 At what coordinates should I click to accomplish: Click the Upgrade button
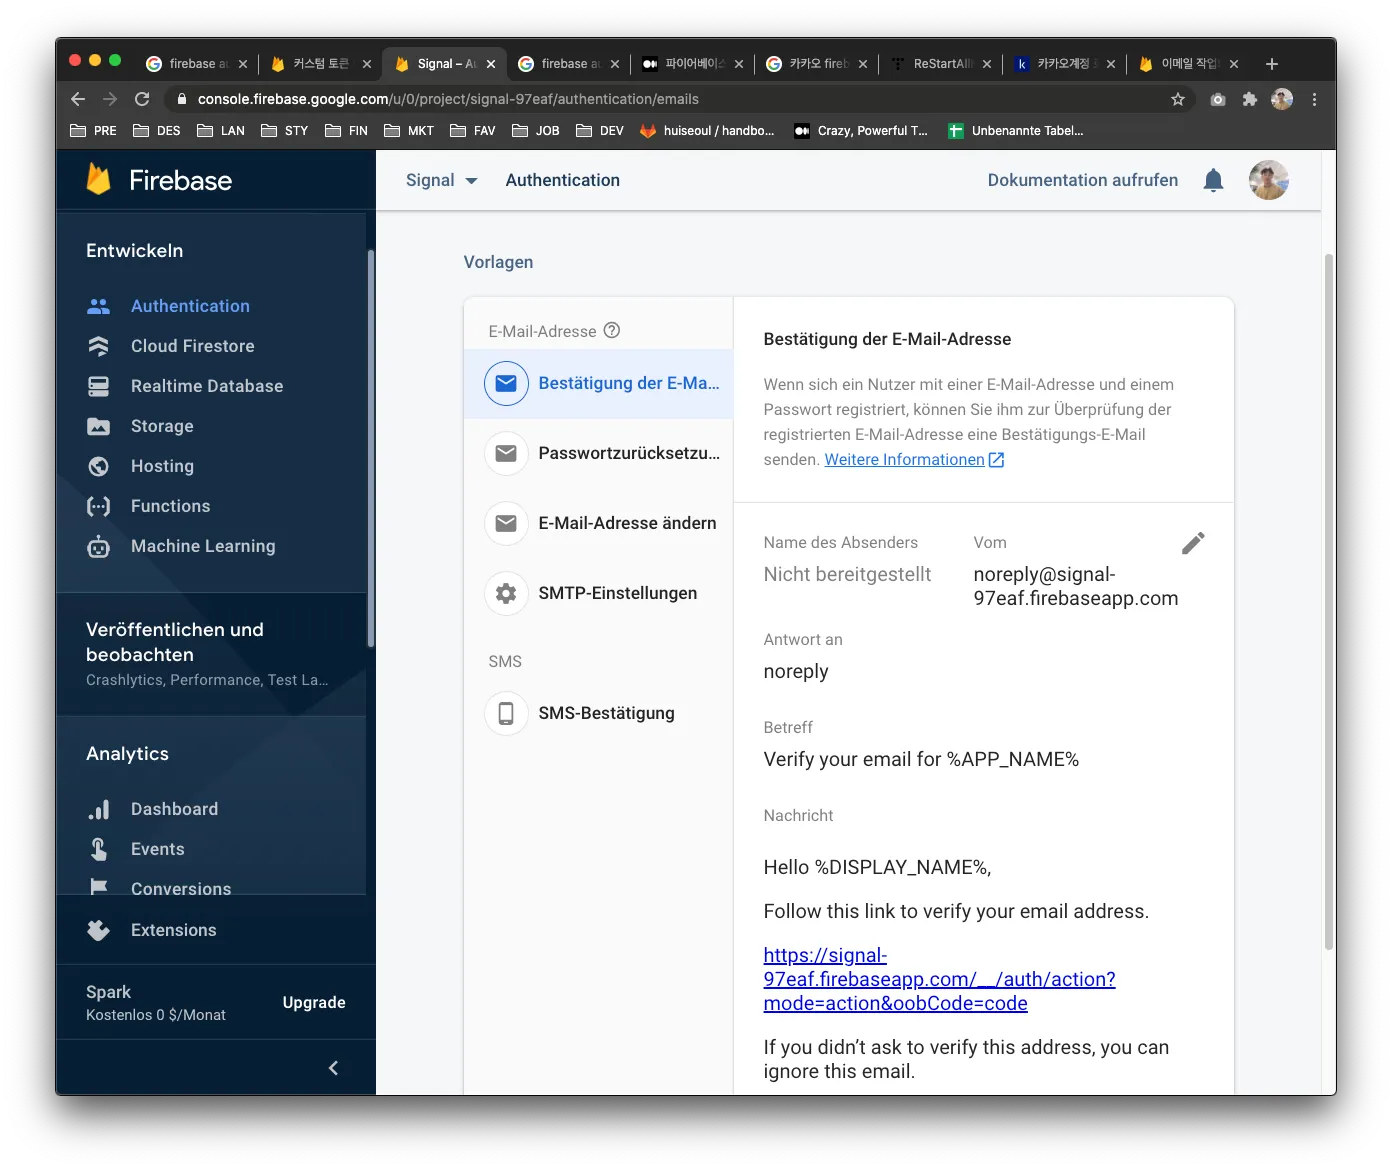click(x=314, y=1002)
